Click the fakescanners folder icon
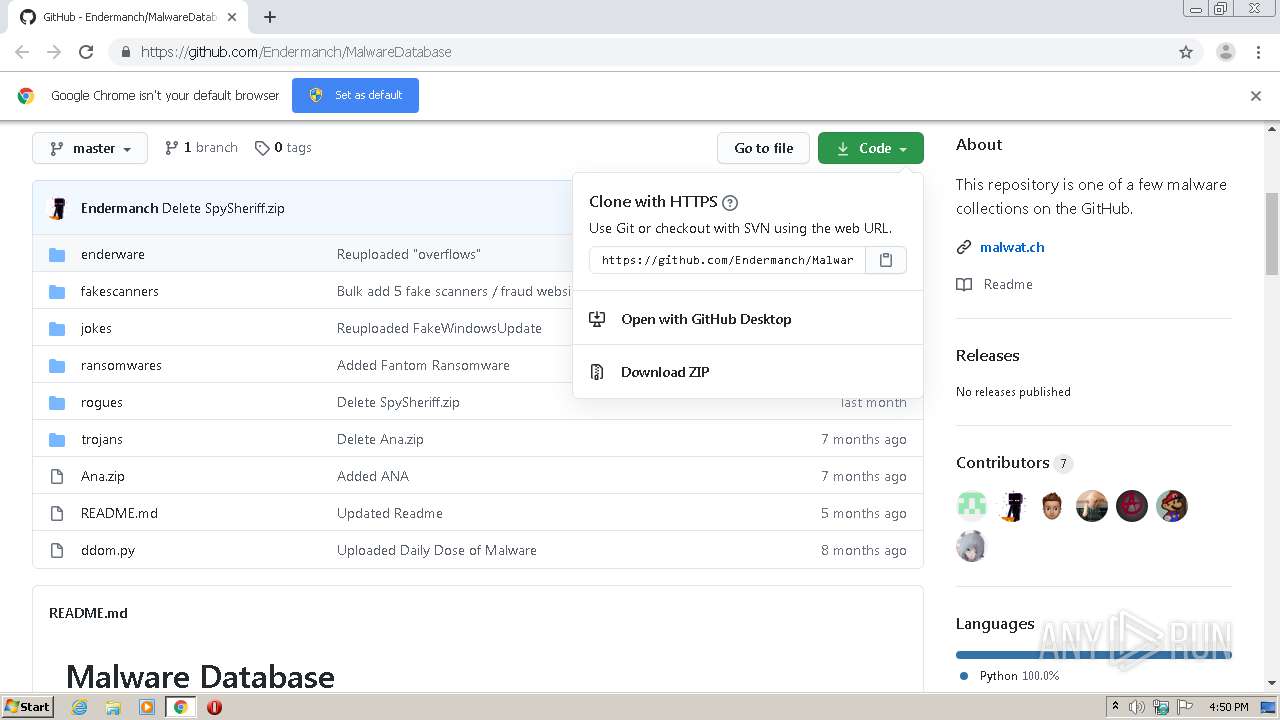The width and height of the screenshot is (1280, 720). pos(57,292)
